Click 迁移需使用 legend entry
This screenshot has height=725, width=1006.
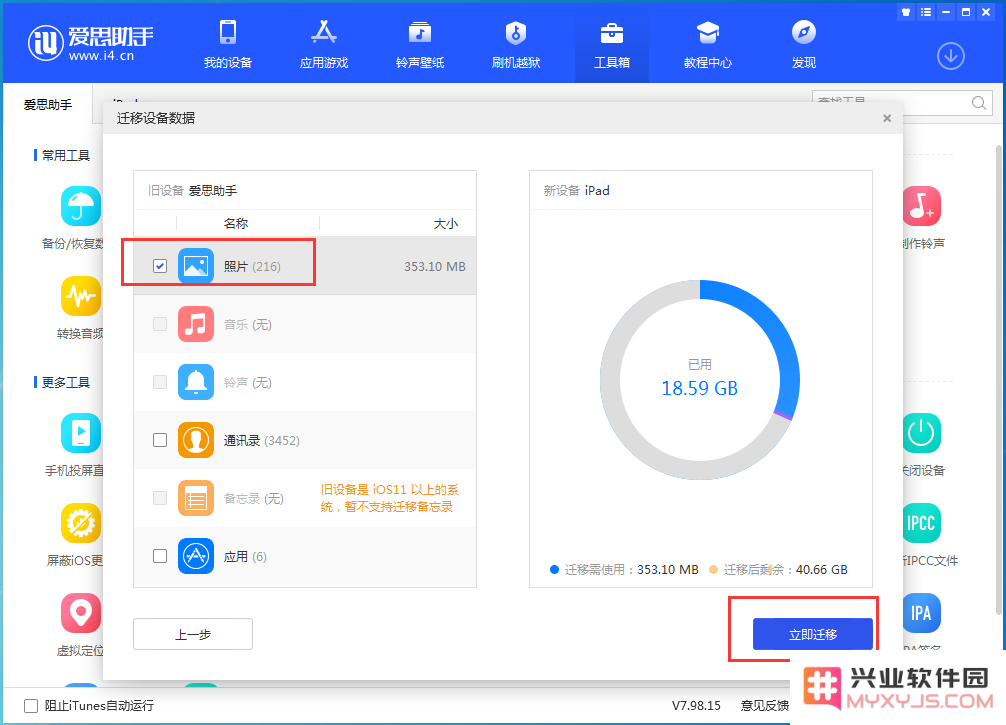click(x=624, y=569)
